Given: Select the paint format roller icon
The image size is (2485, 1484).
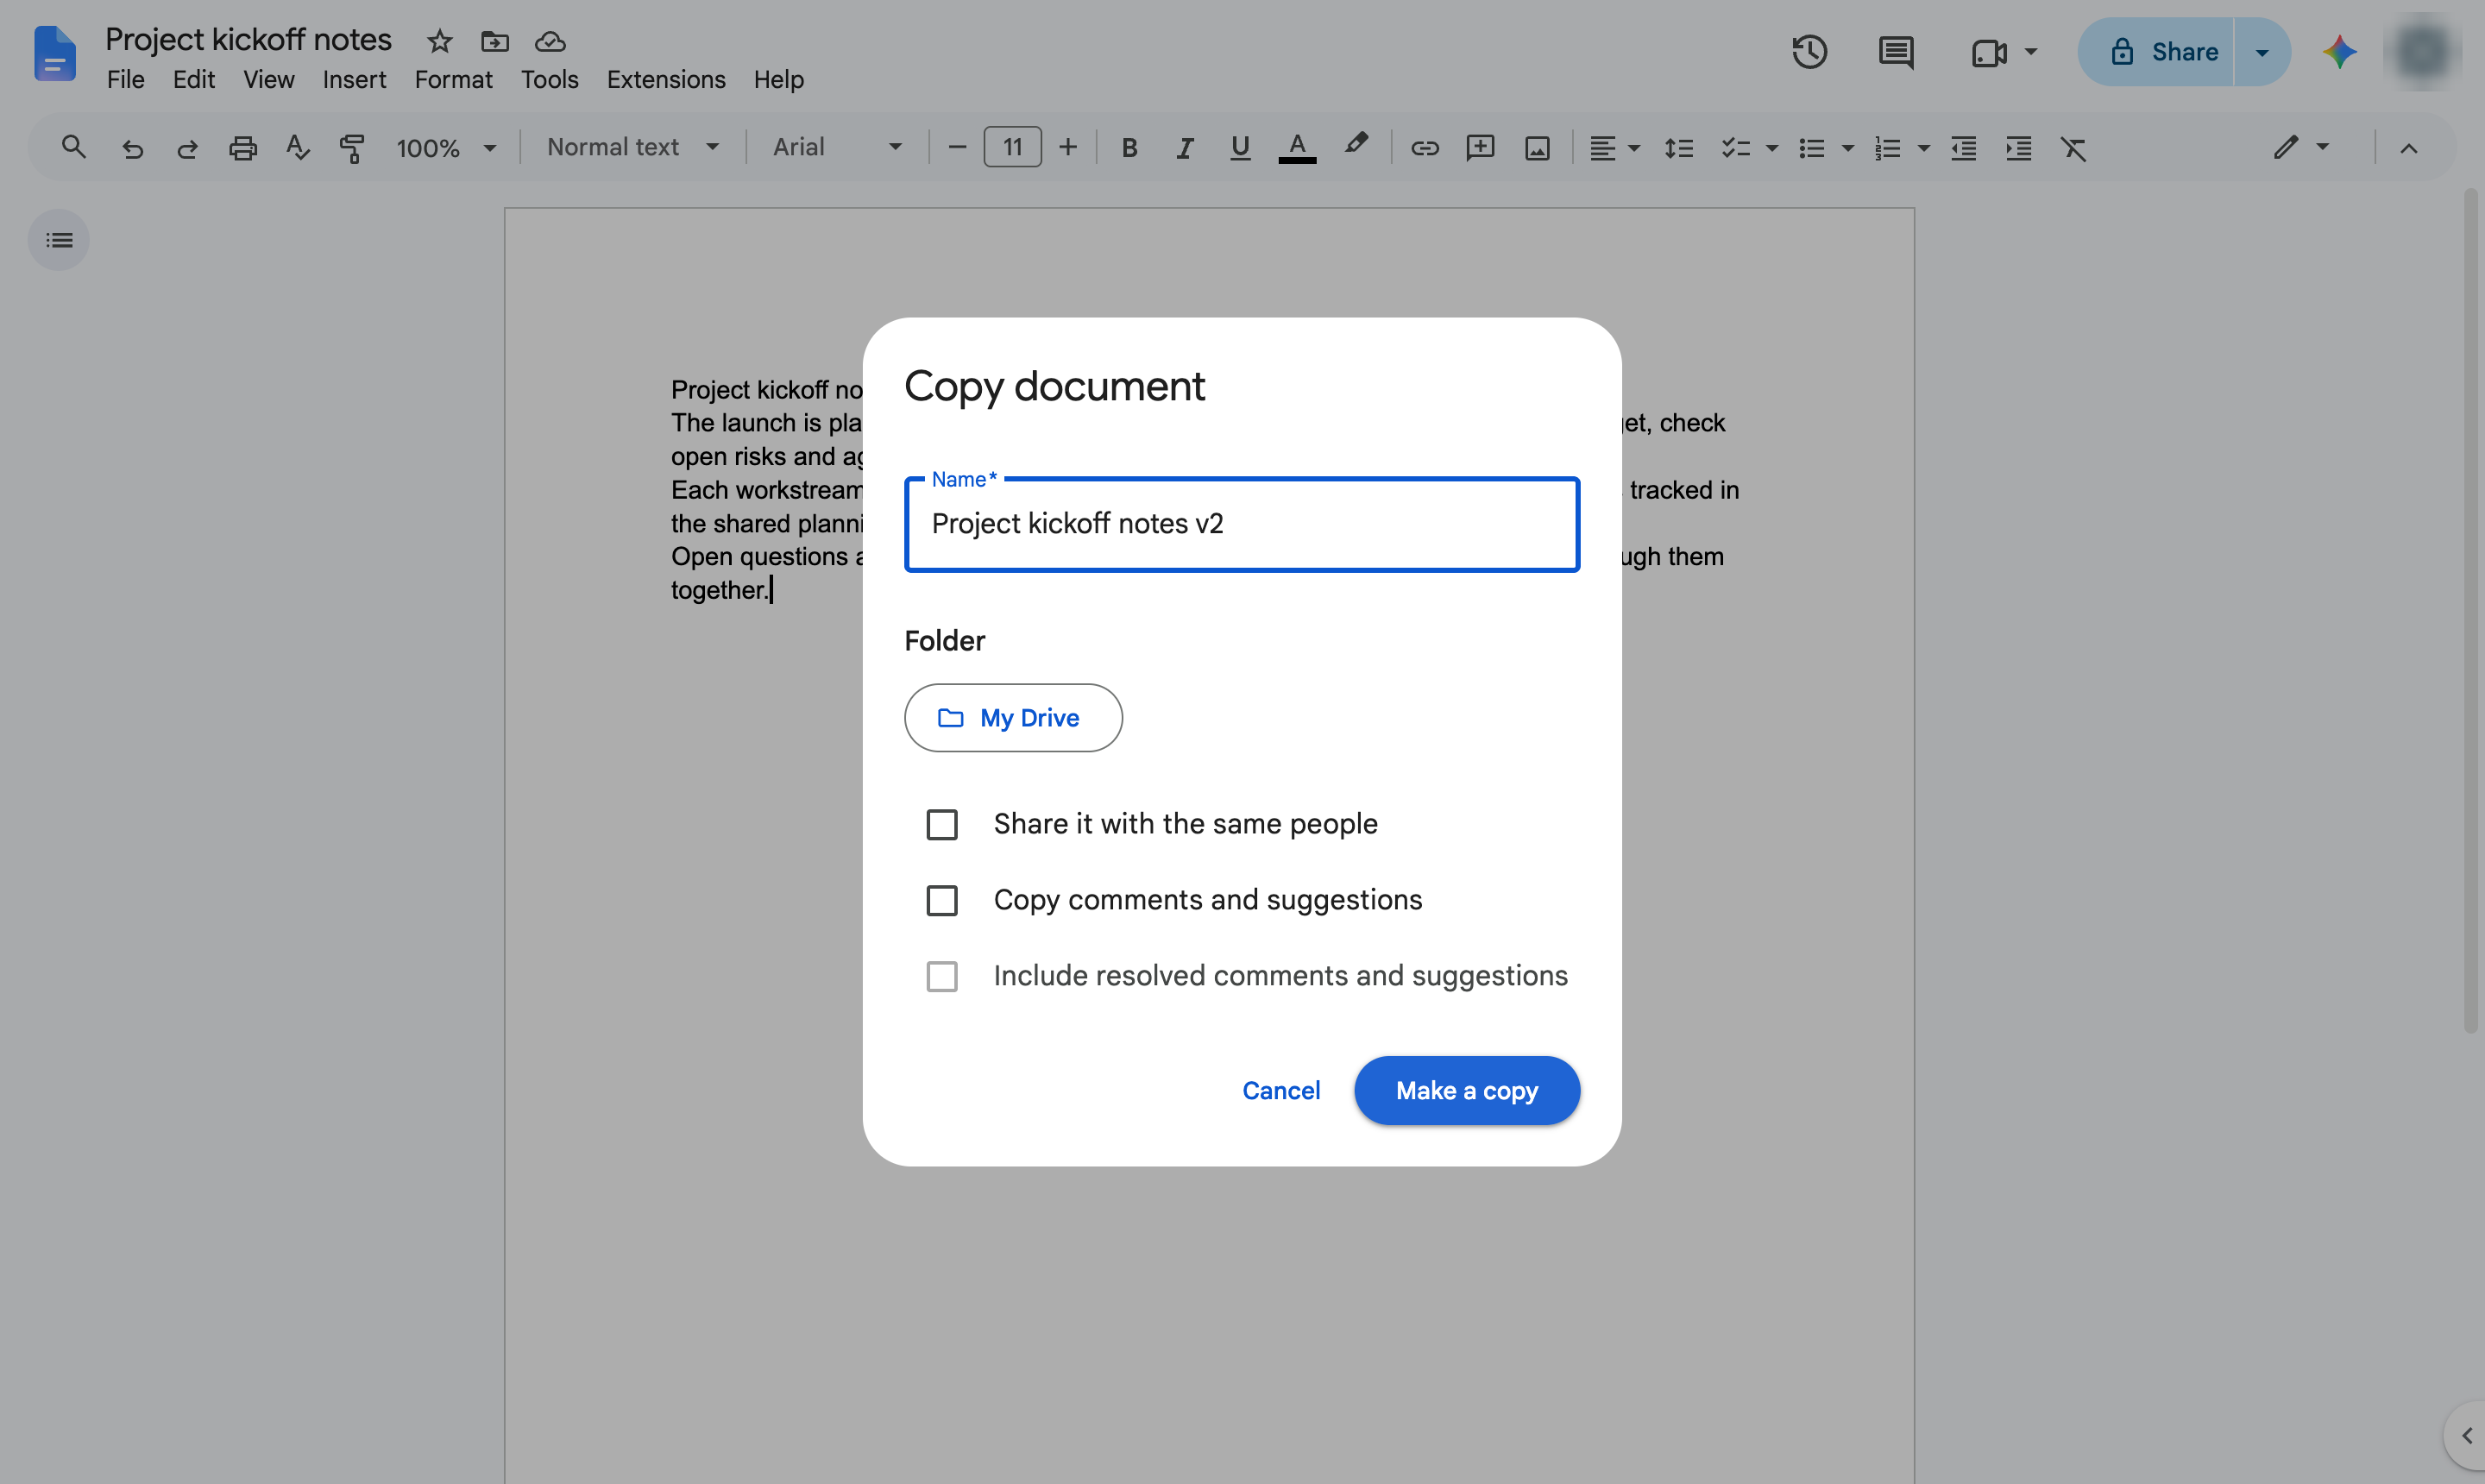Looking at the screenshot, I should (x=352, y=148).
